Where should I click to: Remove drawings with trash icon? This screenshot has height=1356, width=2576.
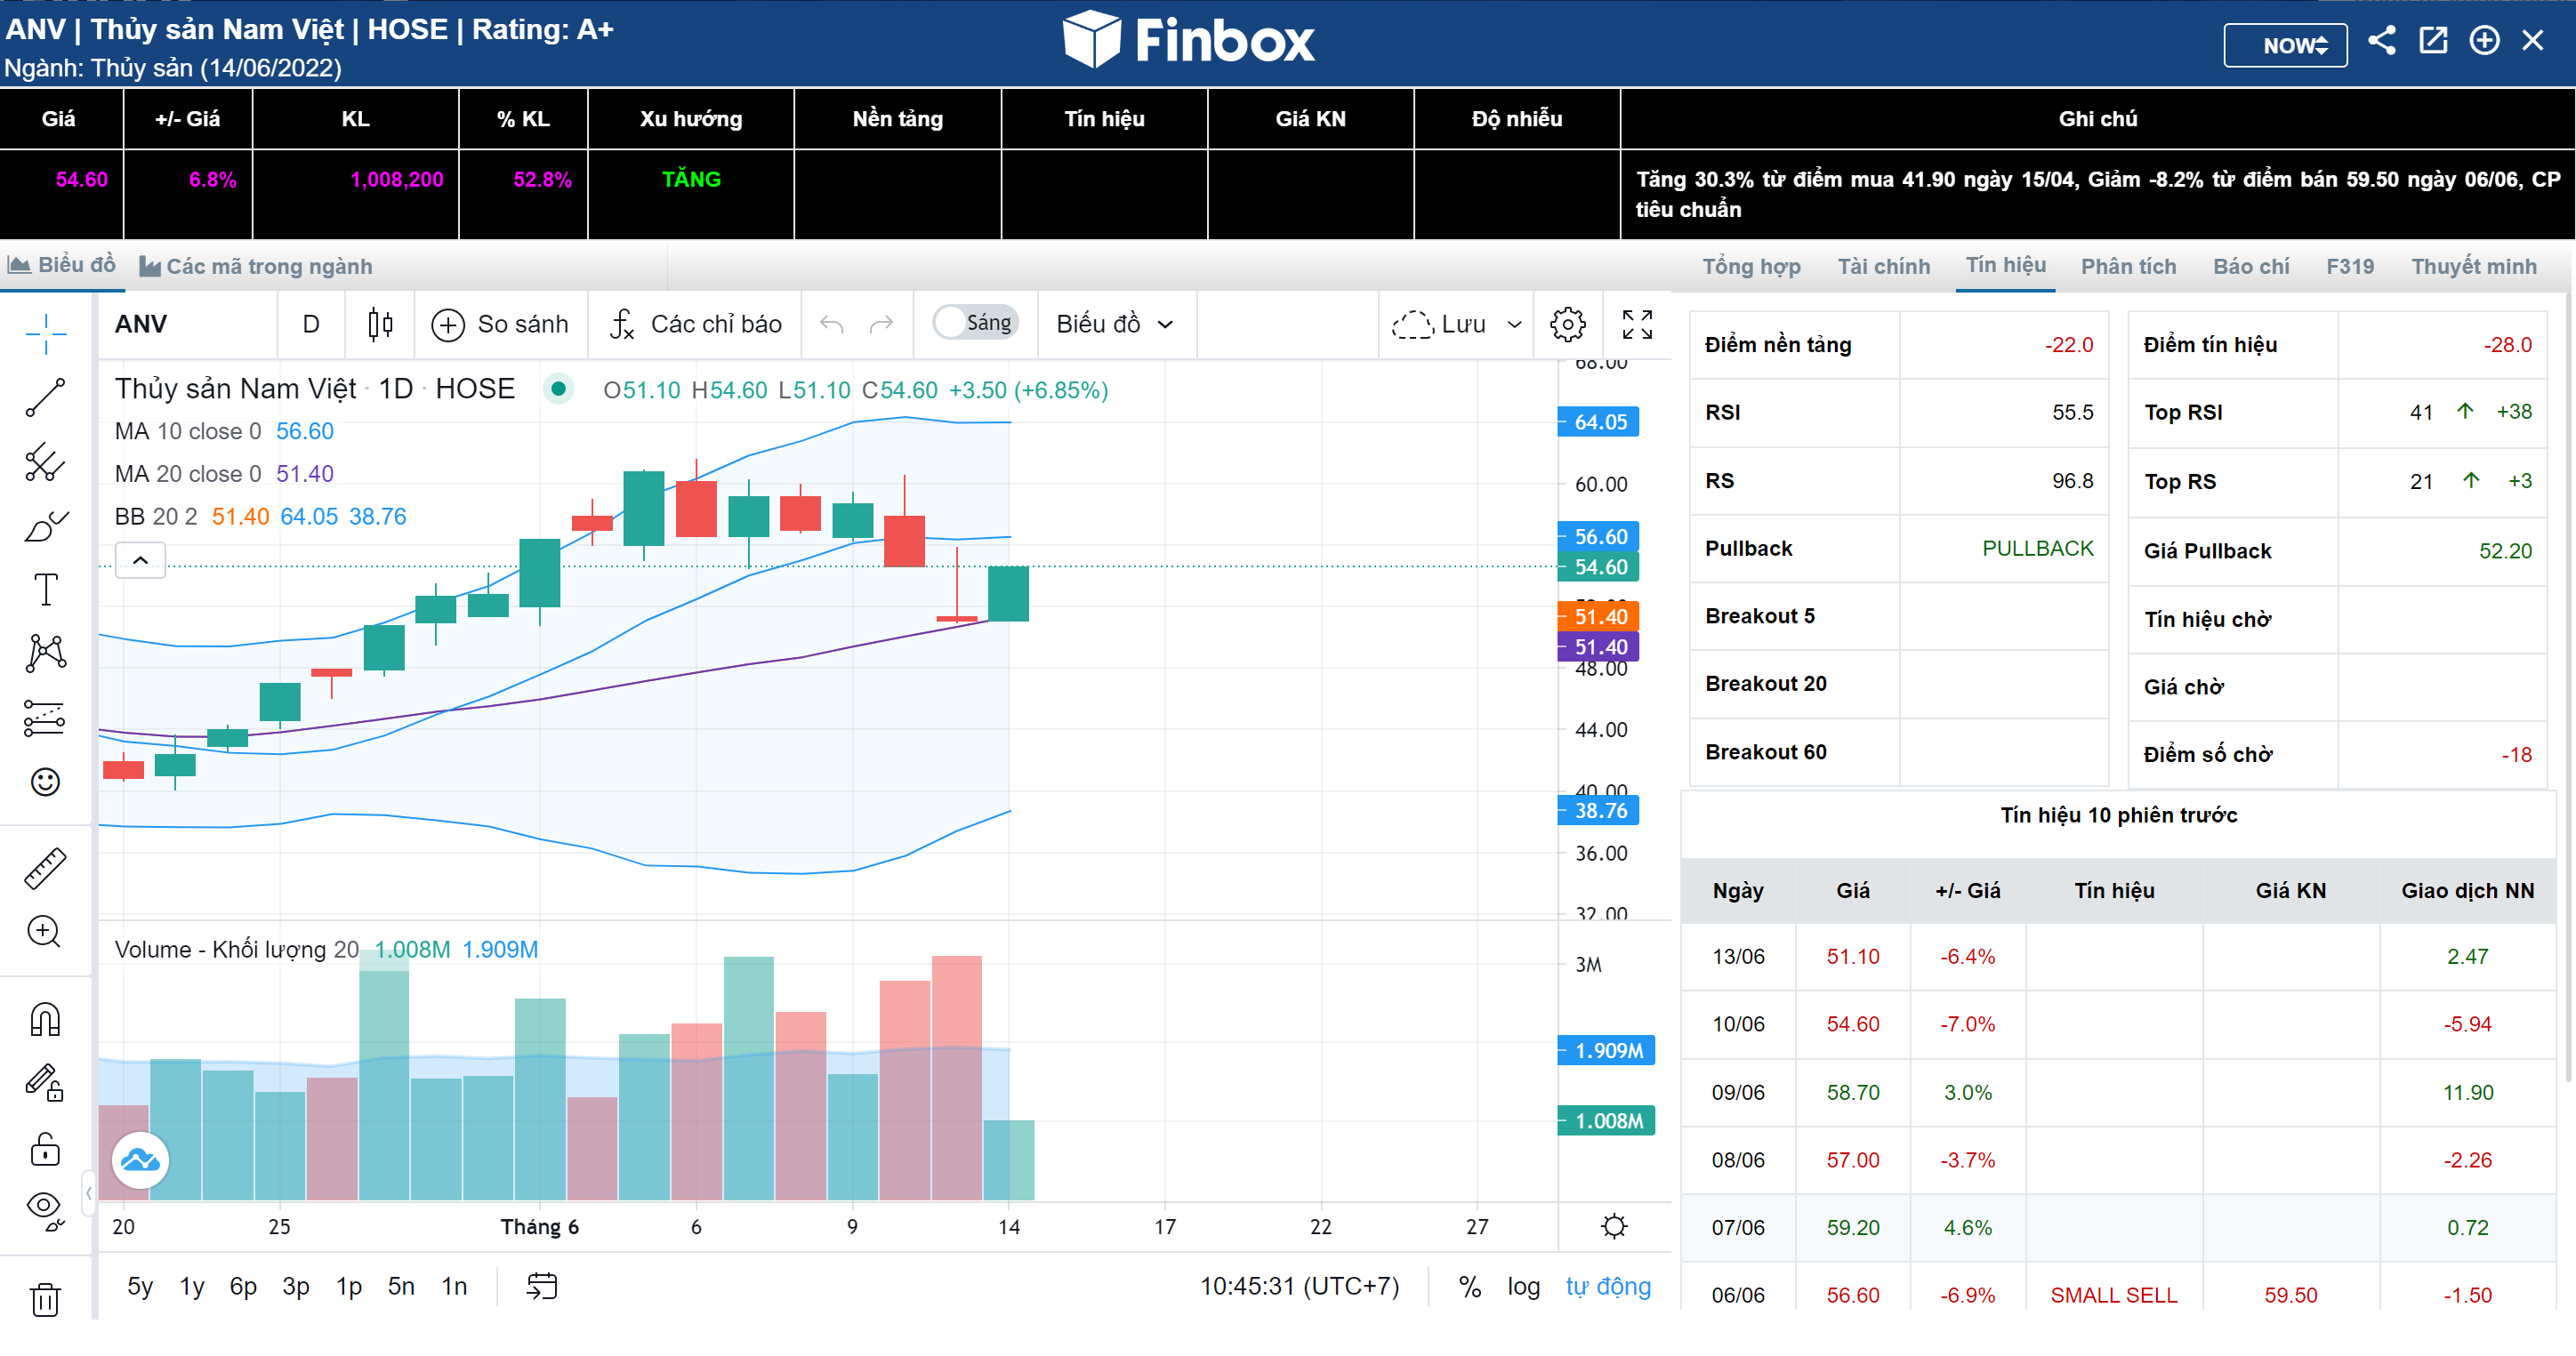(x=45, y=1300)
